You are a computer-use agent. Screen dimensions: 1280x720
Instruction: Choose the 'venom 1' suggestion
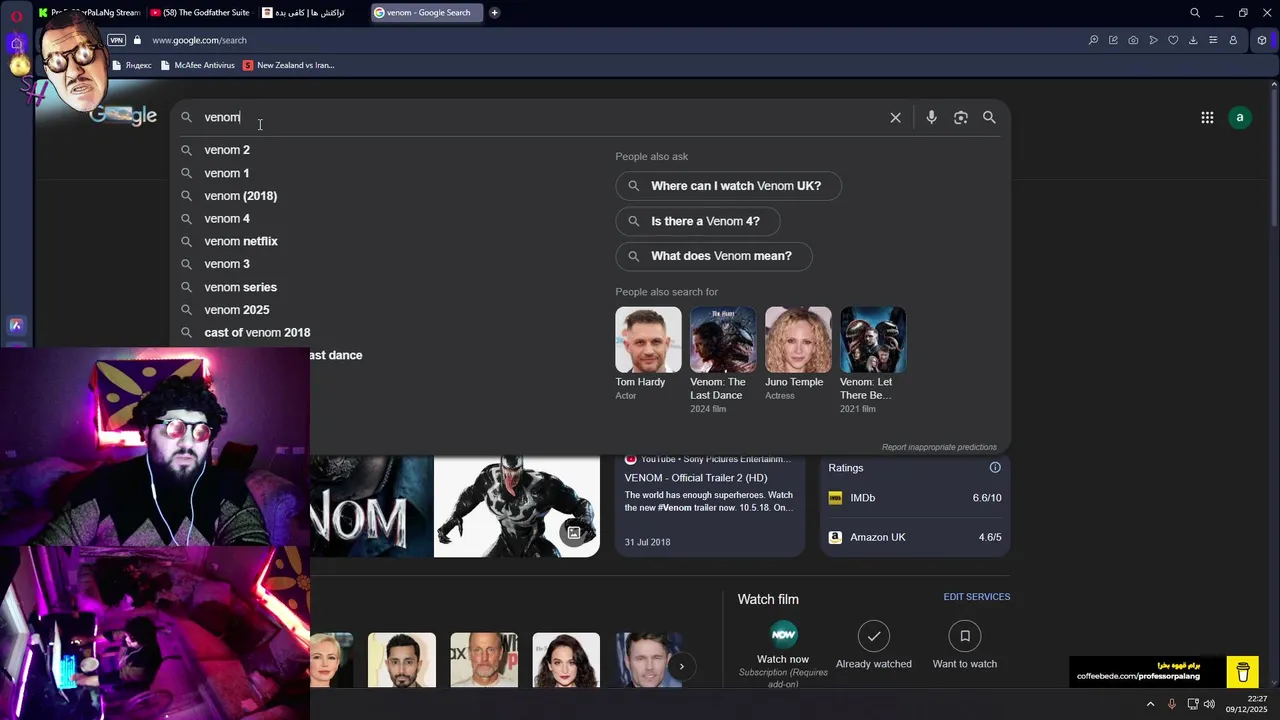227,173
